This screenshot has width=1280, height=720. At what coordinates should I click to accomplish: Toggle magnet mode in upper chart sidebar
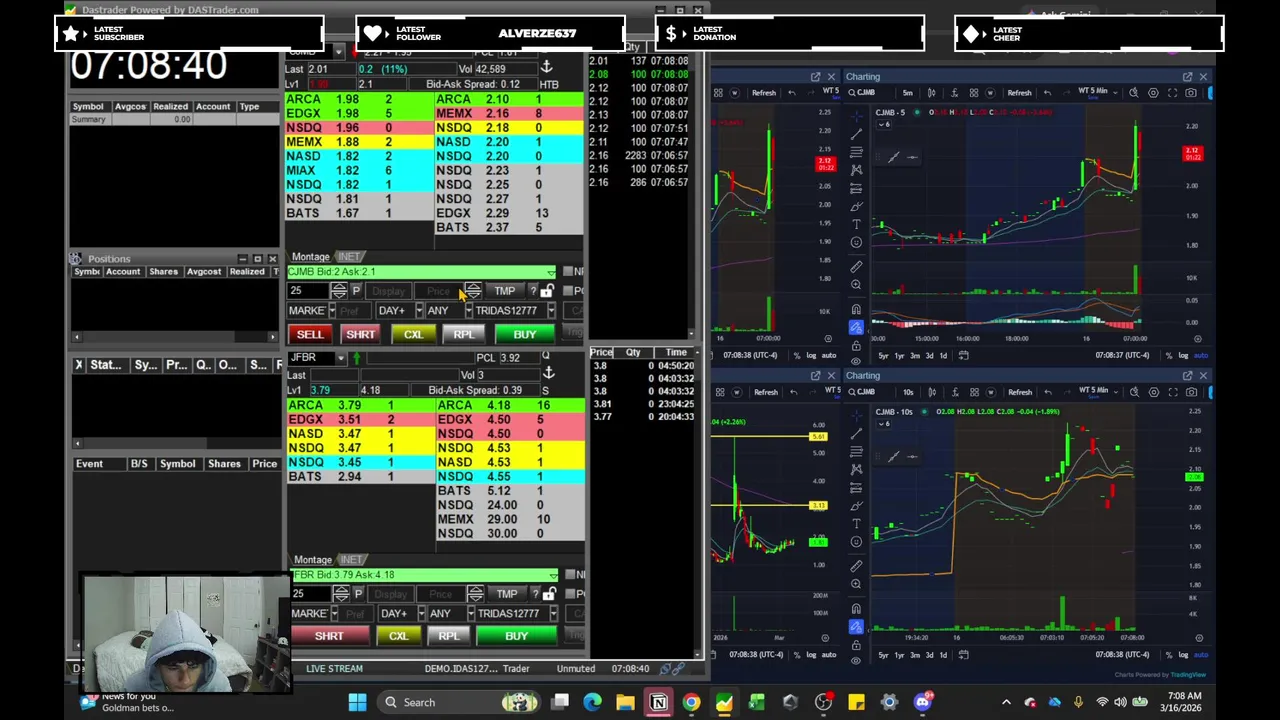click(856, 308)
